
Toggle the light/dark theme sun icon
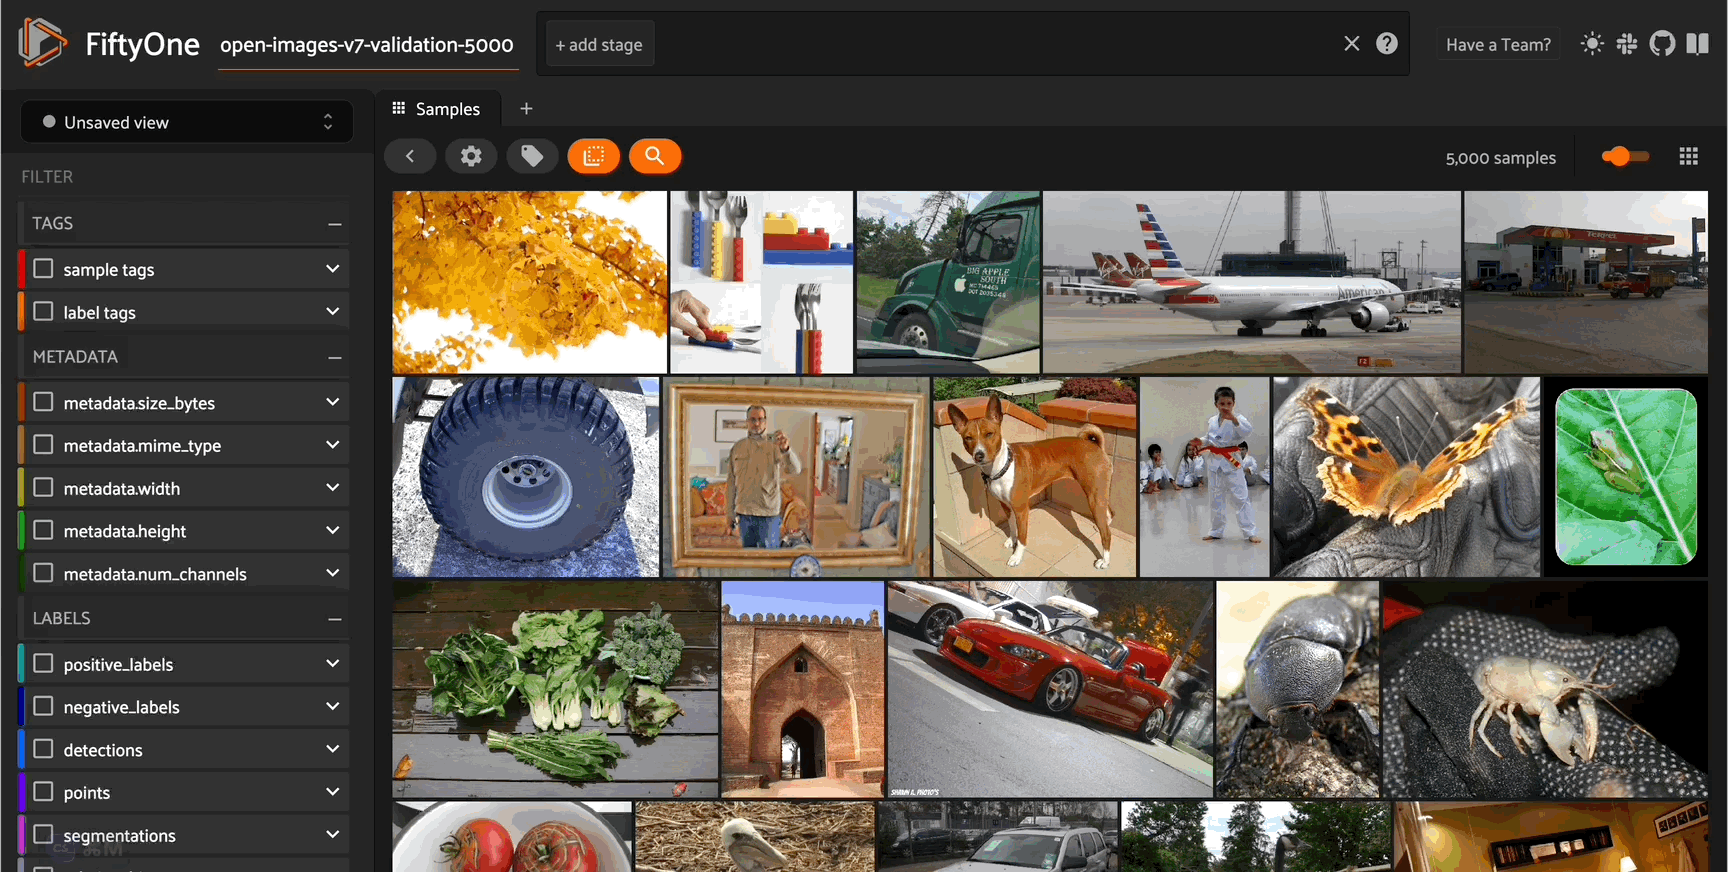click(1592, 44)
